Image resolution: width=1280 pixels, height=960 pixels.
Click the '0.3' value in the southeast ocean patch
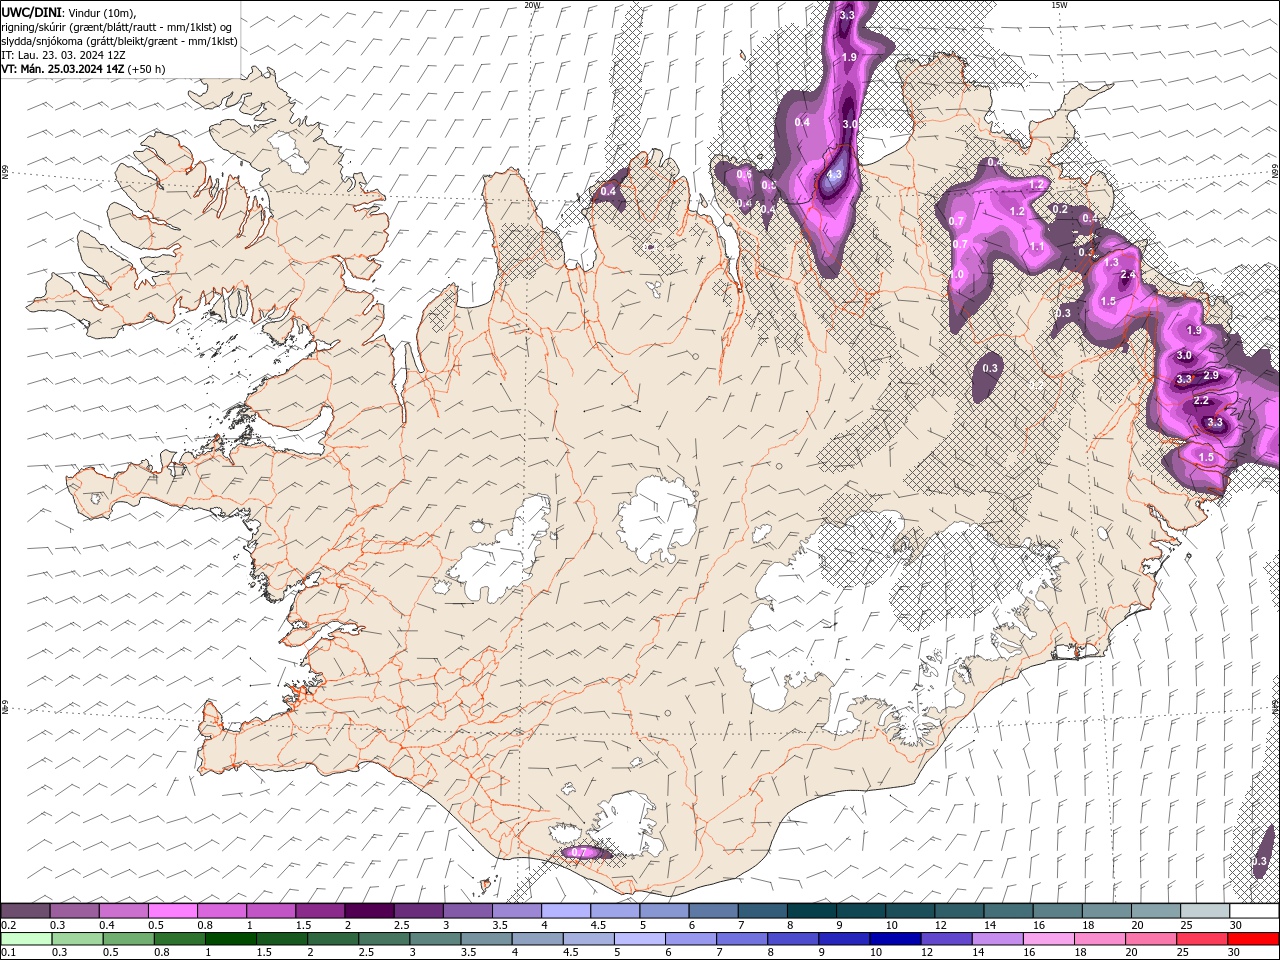1260,861
